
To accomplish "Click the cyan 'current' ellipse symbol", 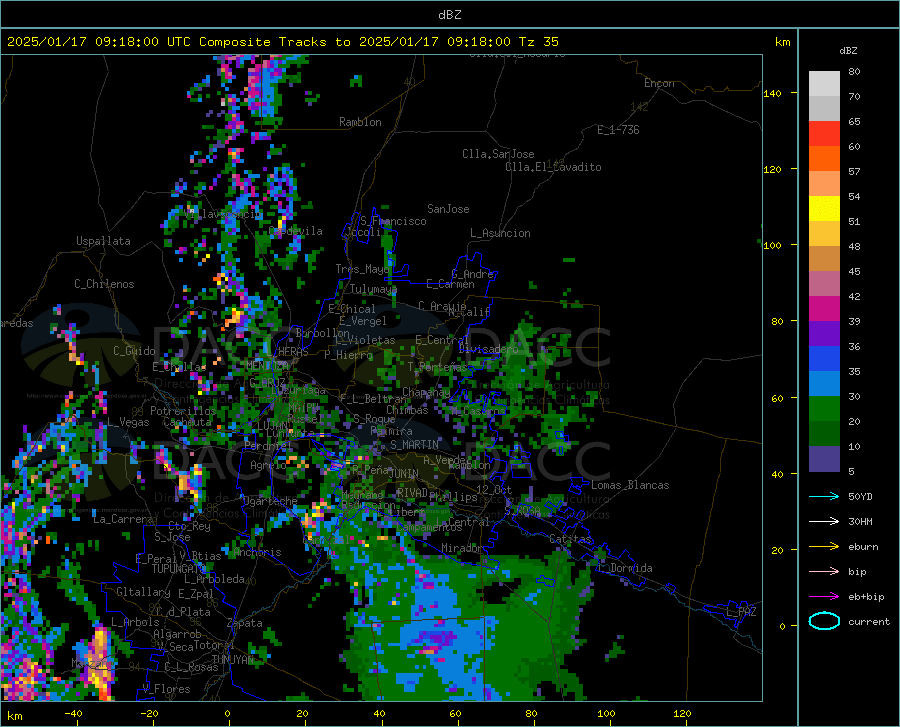I will 824,621.
